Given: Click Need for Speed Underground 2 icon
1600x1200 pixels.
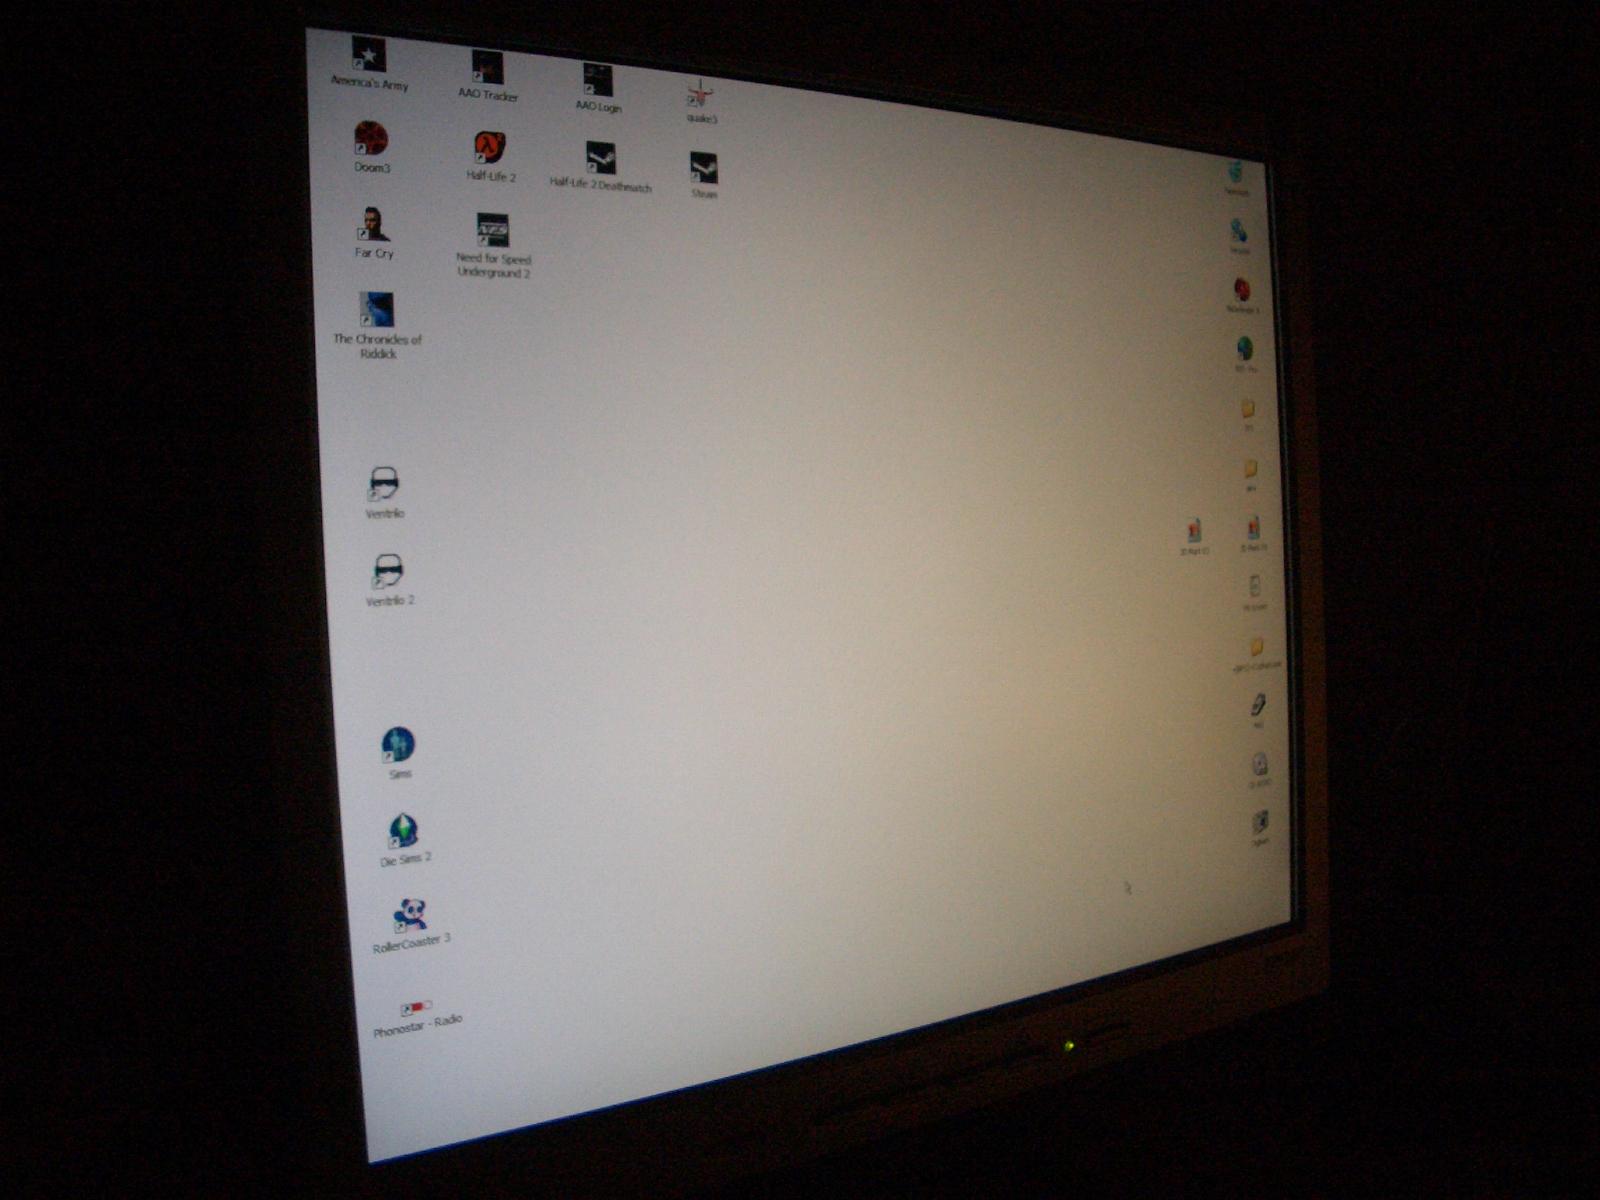Looking at the screenshot, I should click(492, 231).
